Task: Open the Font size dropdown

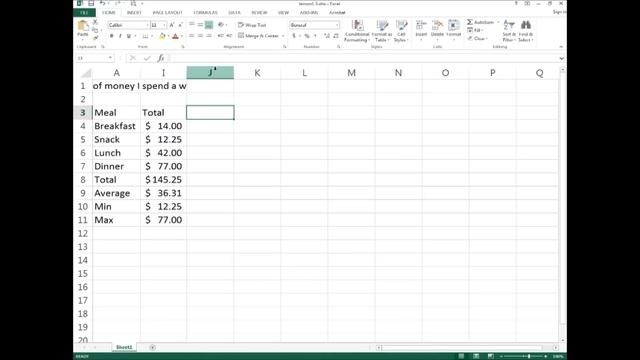Action: pos(164,25)
